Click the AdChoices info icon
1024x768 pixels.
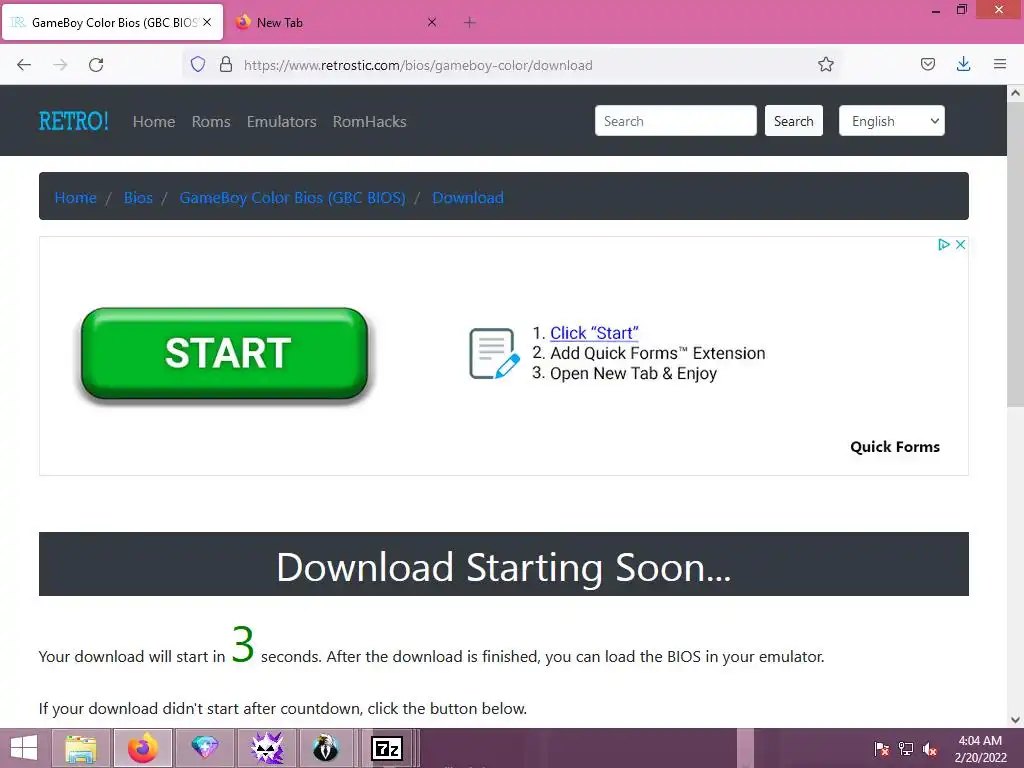[944, 244]
